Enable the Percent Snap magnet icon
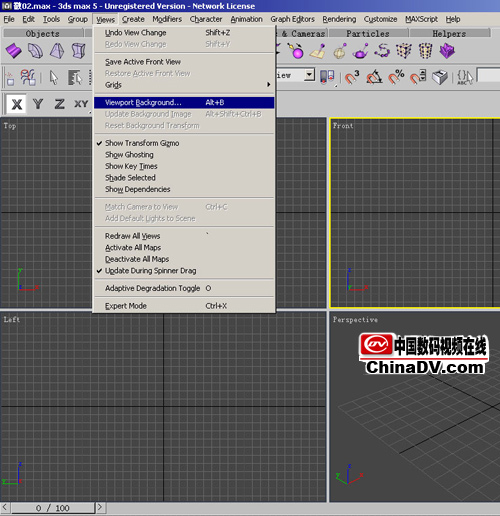Image resolution: width=500 pixels, height=516 pixels. (396, 77)
